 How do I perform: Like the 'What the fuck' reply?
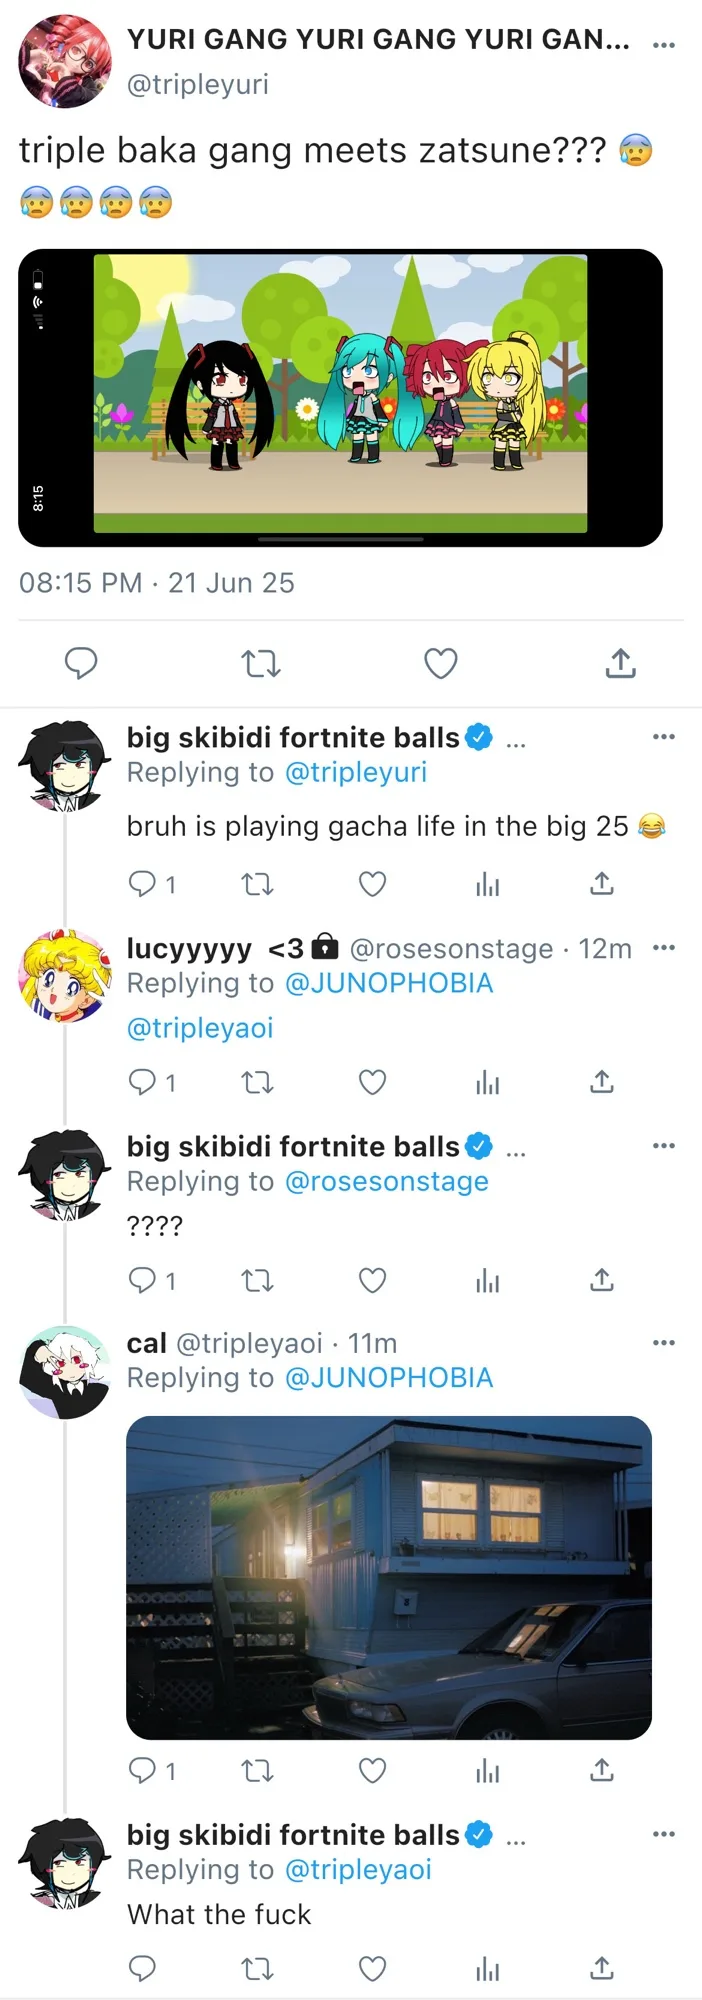[373, 1969]
